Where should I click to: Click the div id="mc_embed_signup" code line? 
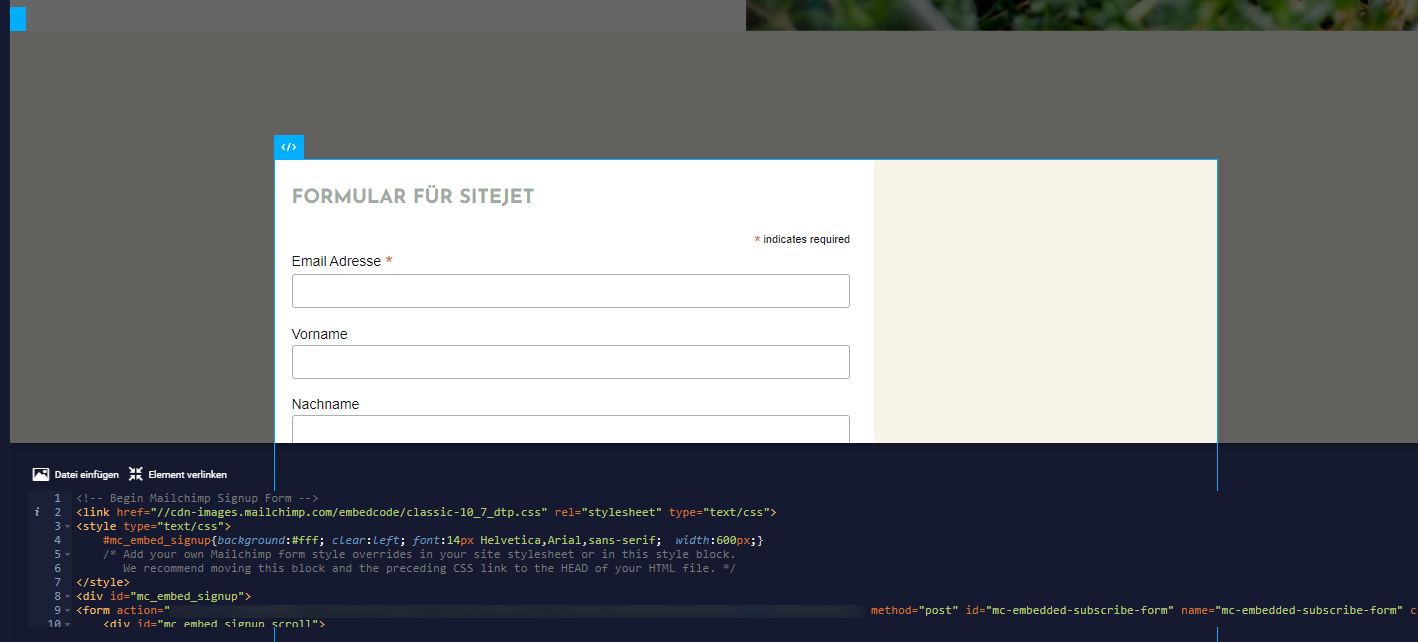(163, 596)
